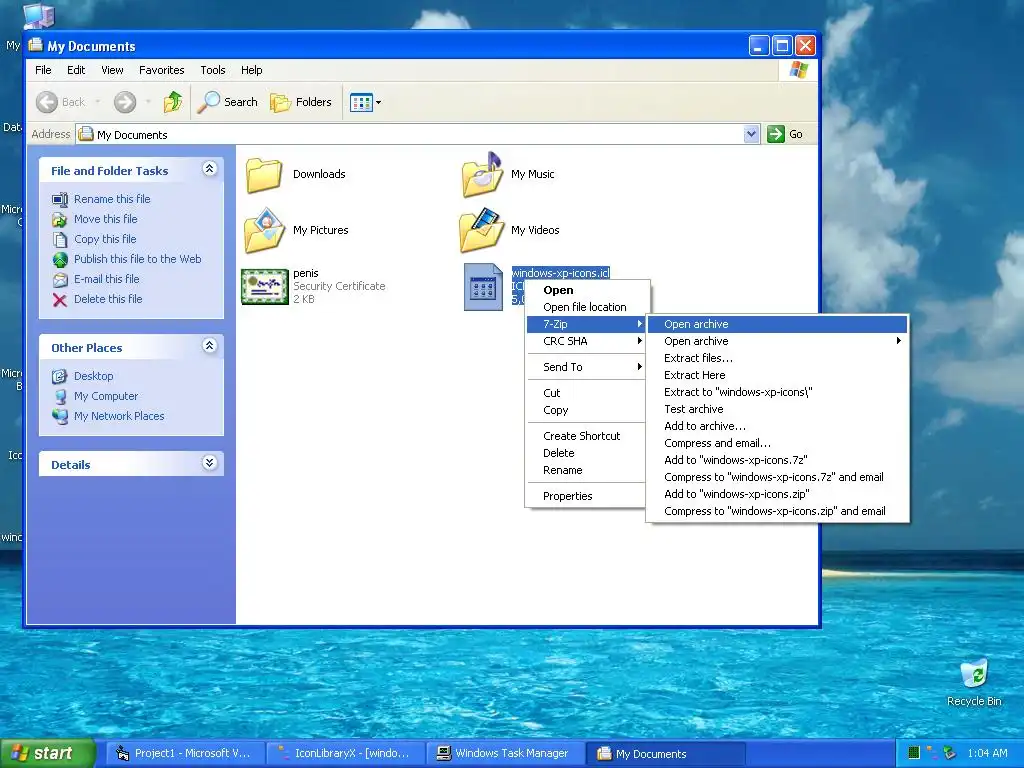Open the File menu
This screenshot has height=768, width=1024.
click(43, 70)
